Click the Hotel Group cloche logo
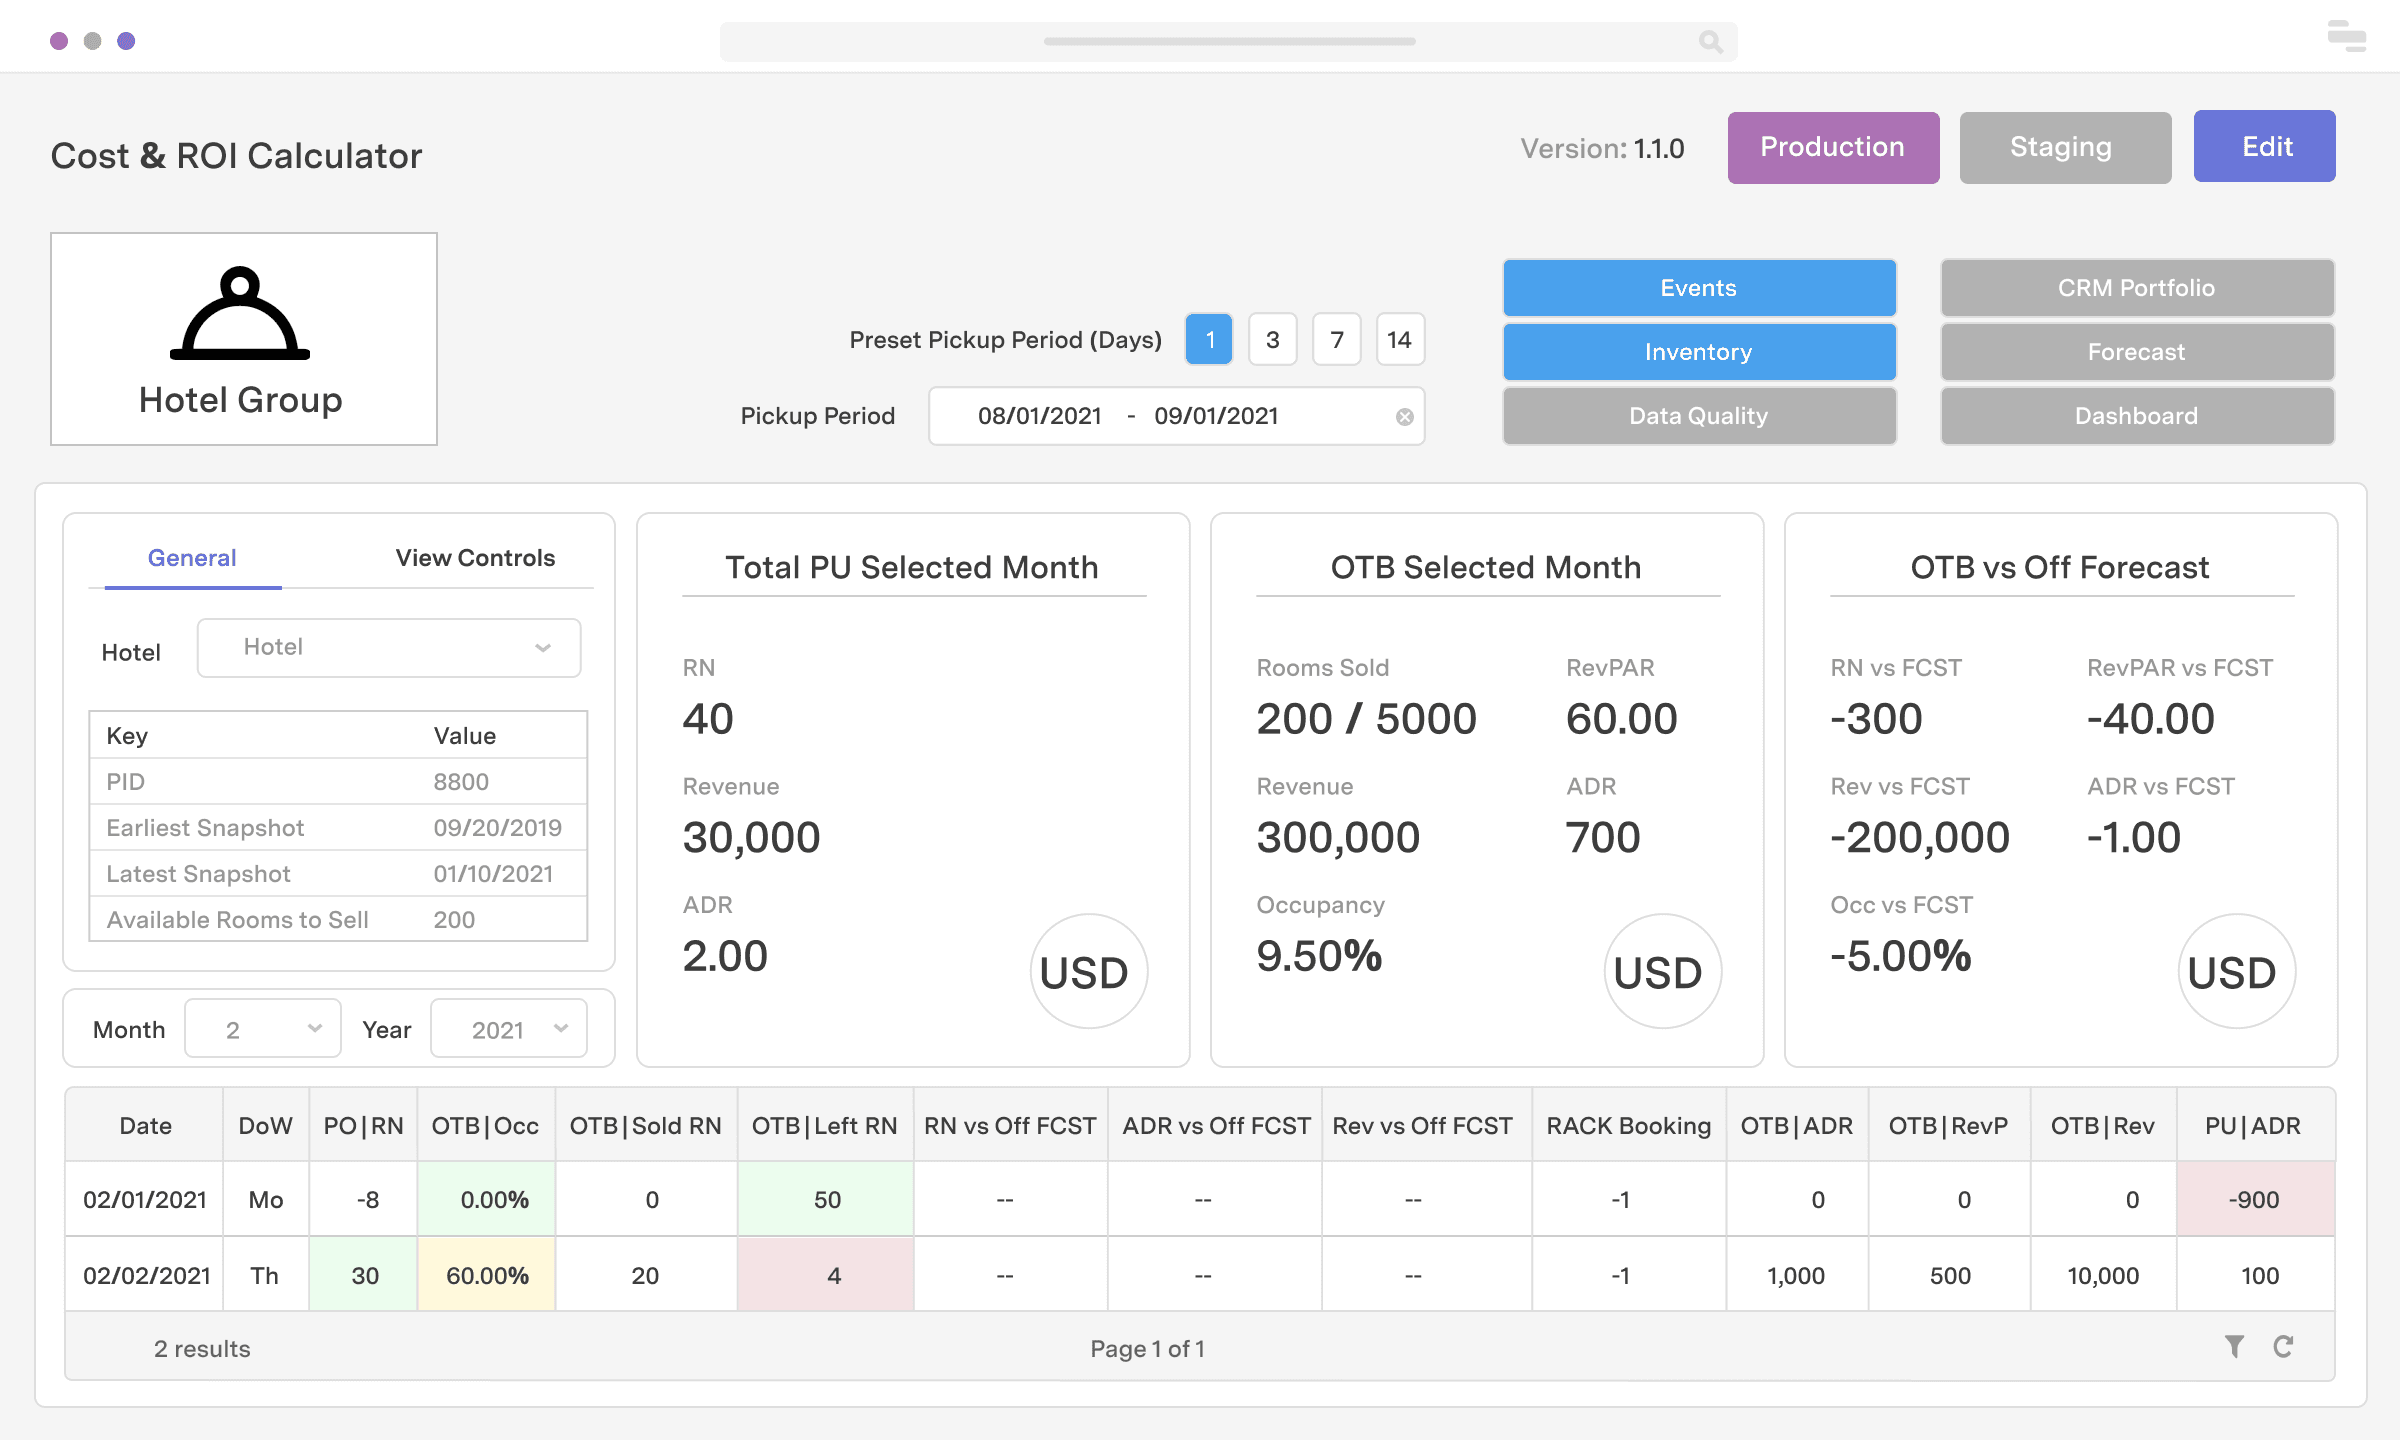This screenshot has width=2400, height=1440. point(240,315)
